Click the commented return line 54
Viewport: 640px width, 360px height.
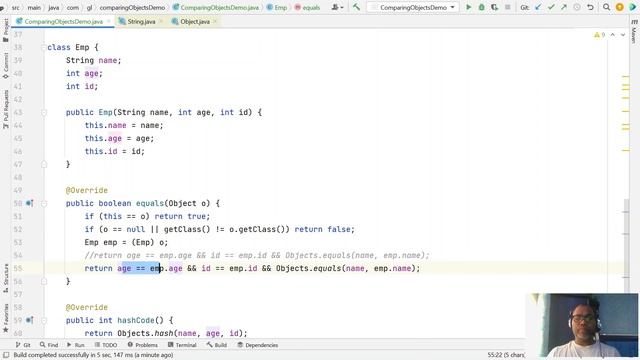[x=257, y=256]
